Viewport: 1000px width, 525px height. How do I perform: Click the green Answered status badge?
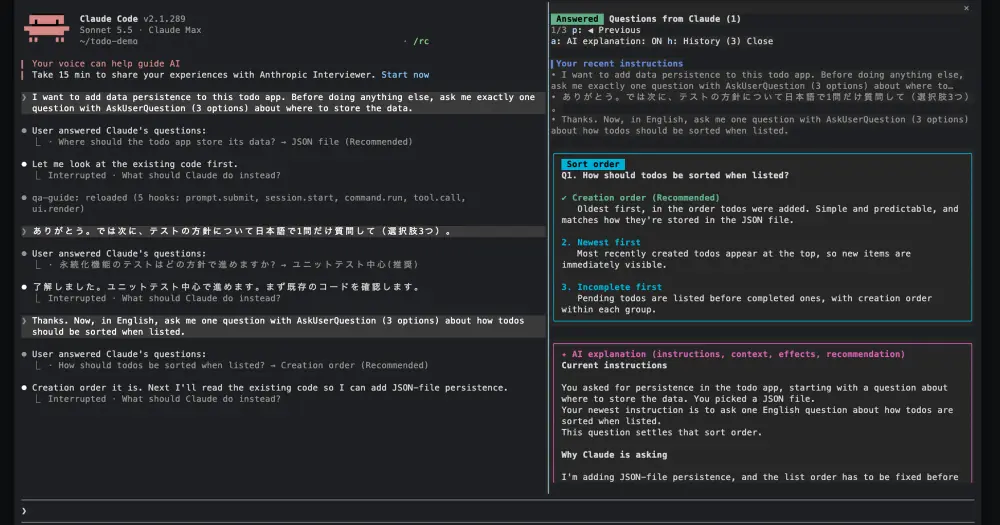[577, 19]
